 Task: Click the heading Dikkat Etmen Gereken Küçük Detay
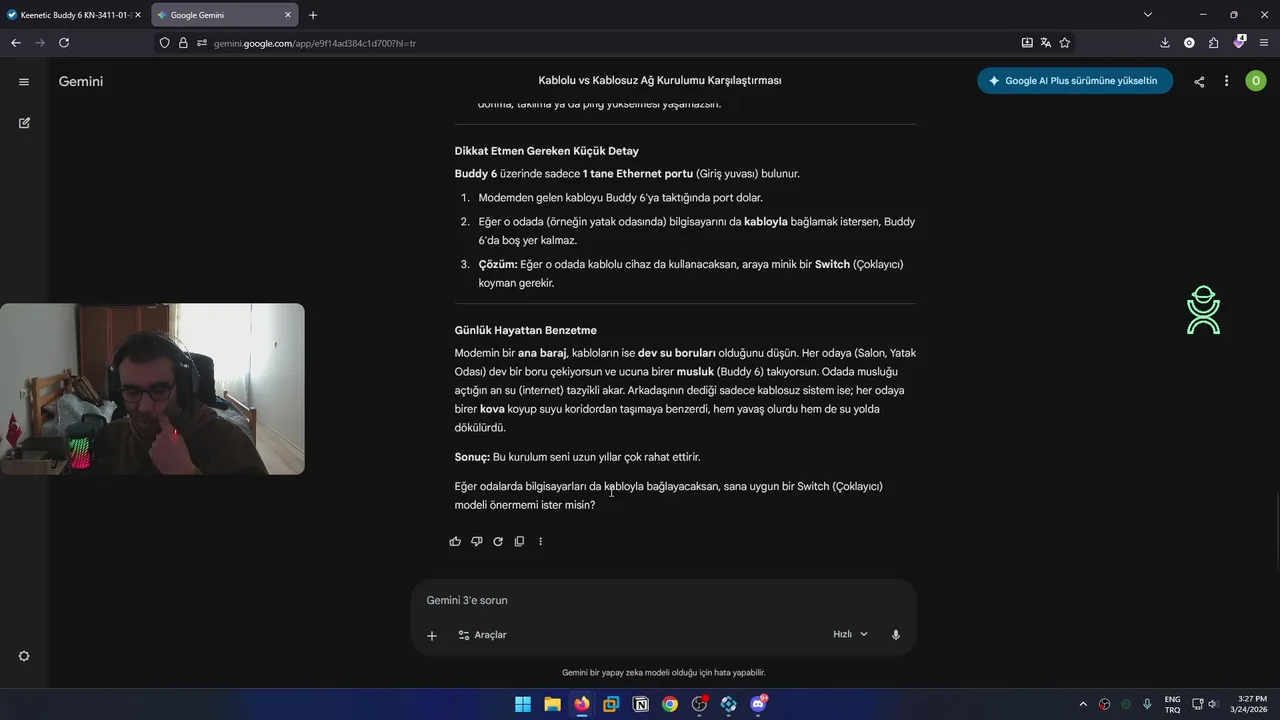coord(546,151)
